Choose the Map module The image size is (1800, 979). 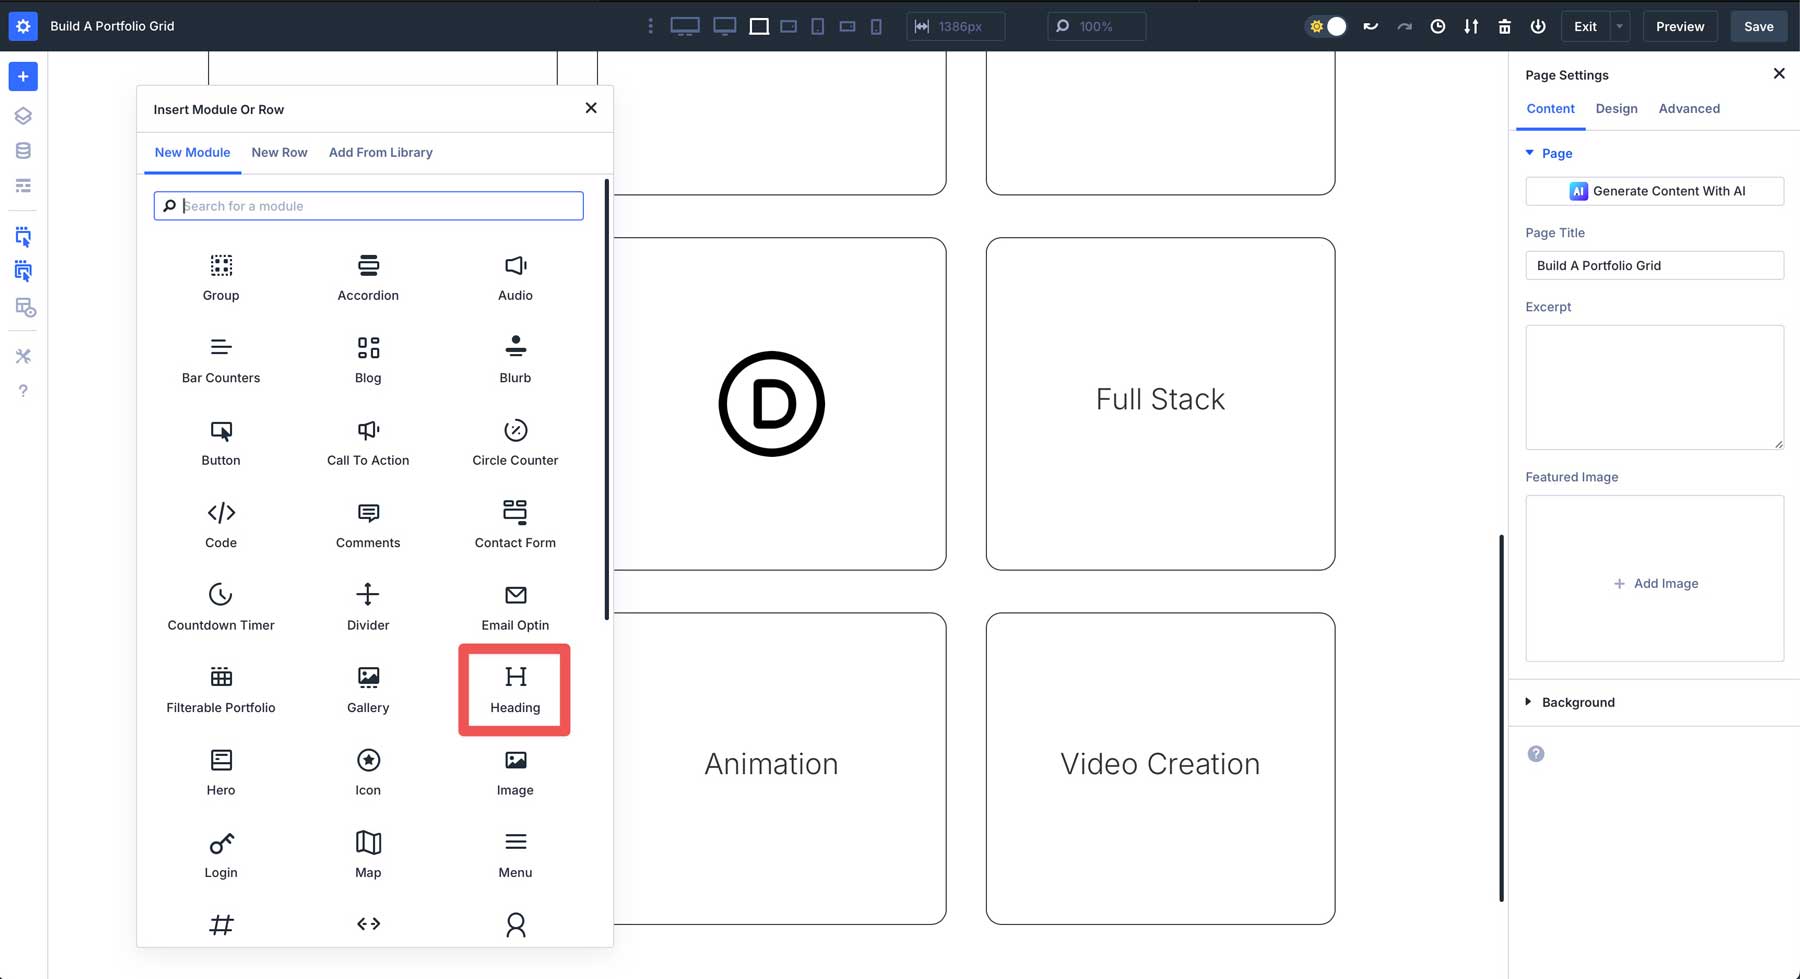[x=367, y=853]
